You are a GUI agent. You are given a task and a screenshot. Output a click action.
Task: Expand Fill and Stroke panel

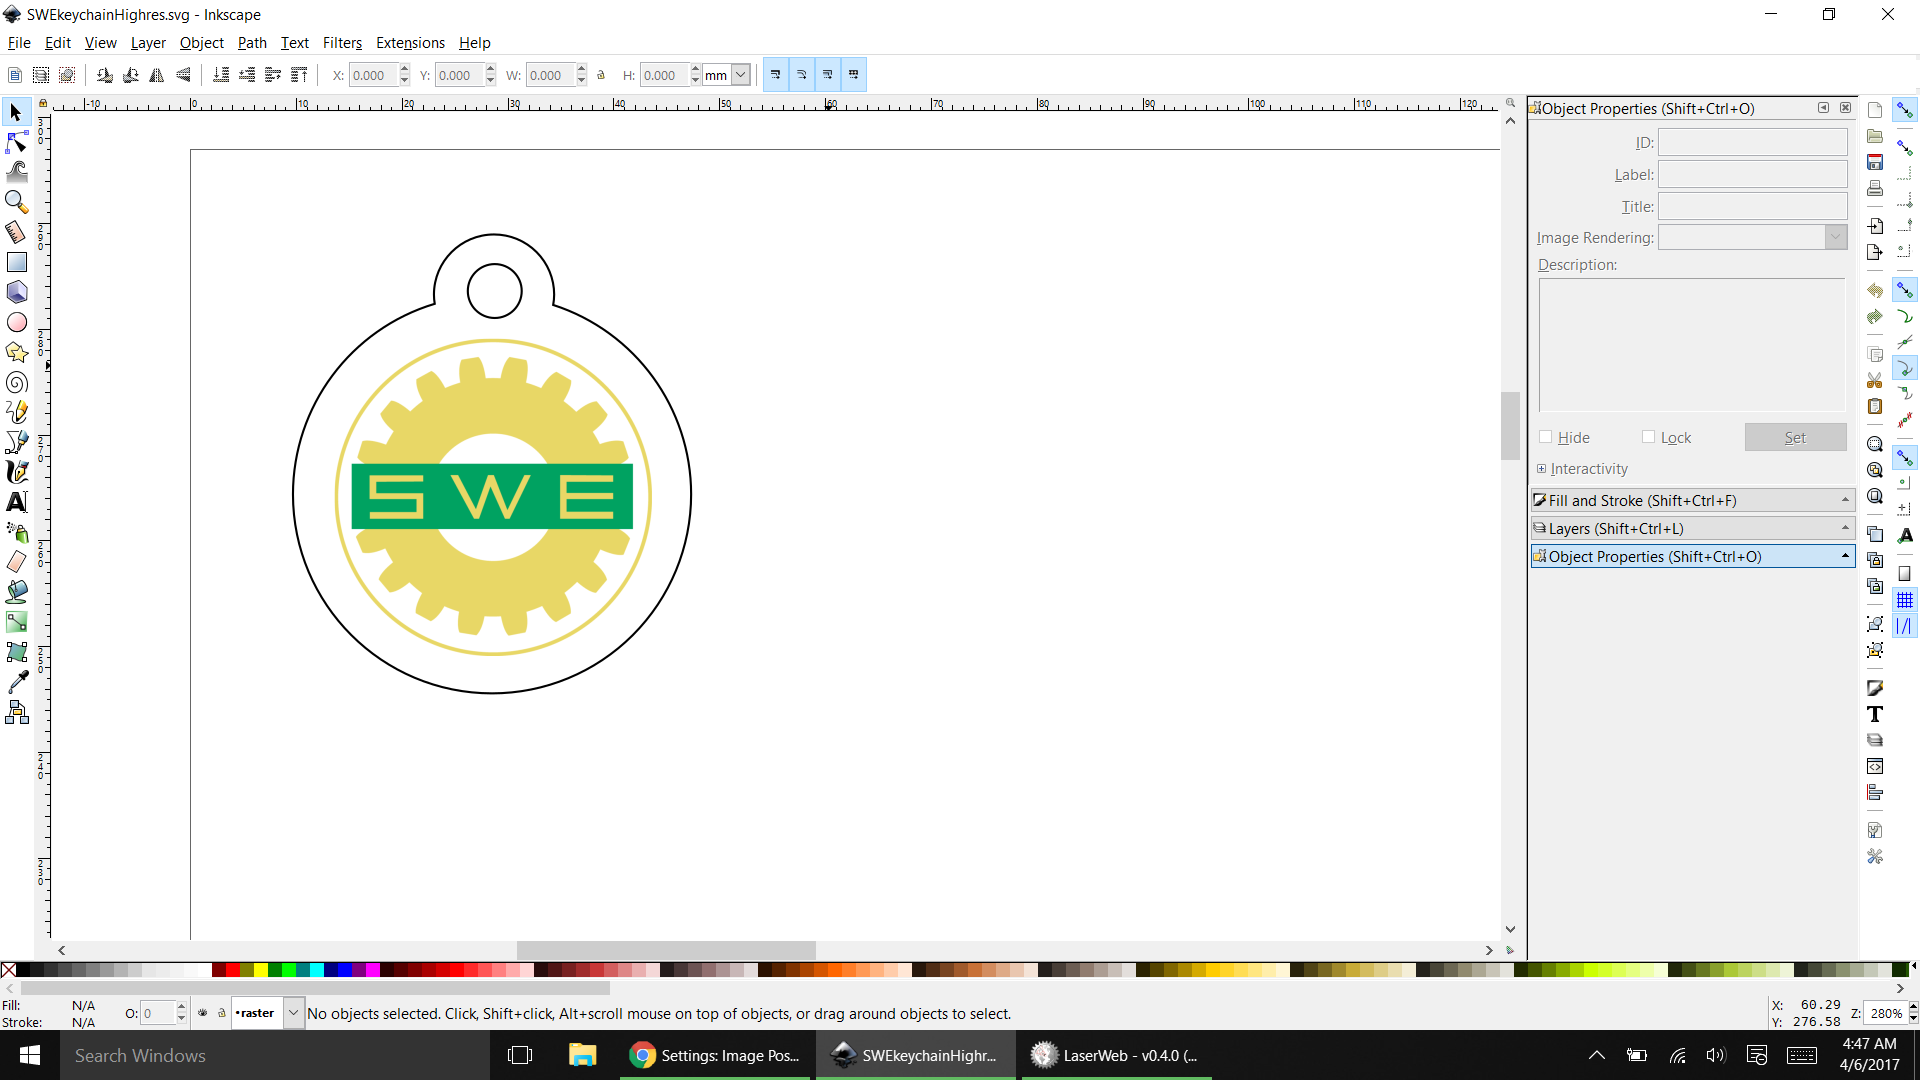(x=1692, y=500)
